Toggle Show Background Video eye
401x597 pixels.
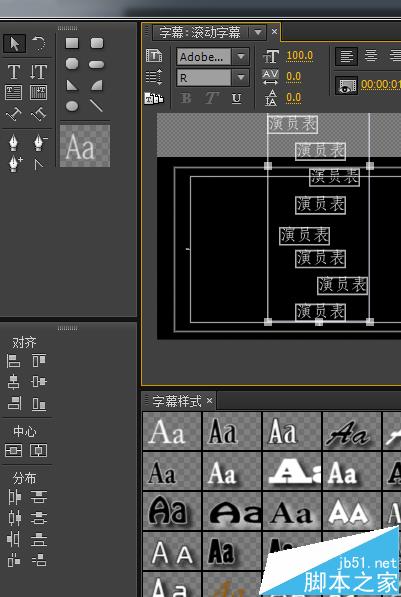tap(346, 85)
